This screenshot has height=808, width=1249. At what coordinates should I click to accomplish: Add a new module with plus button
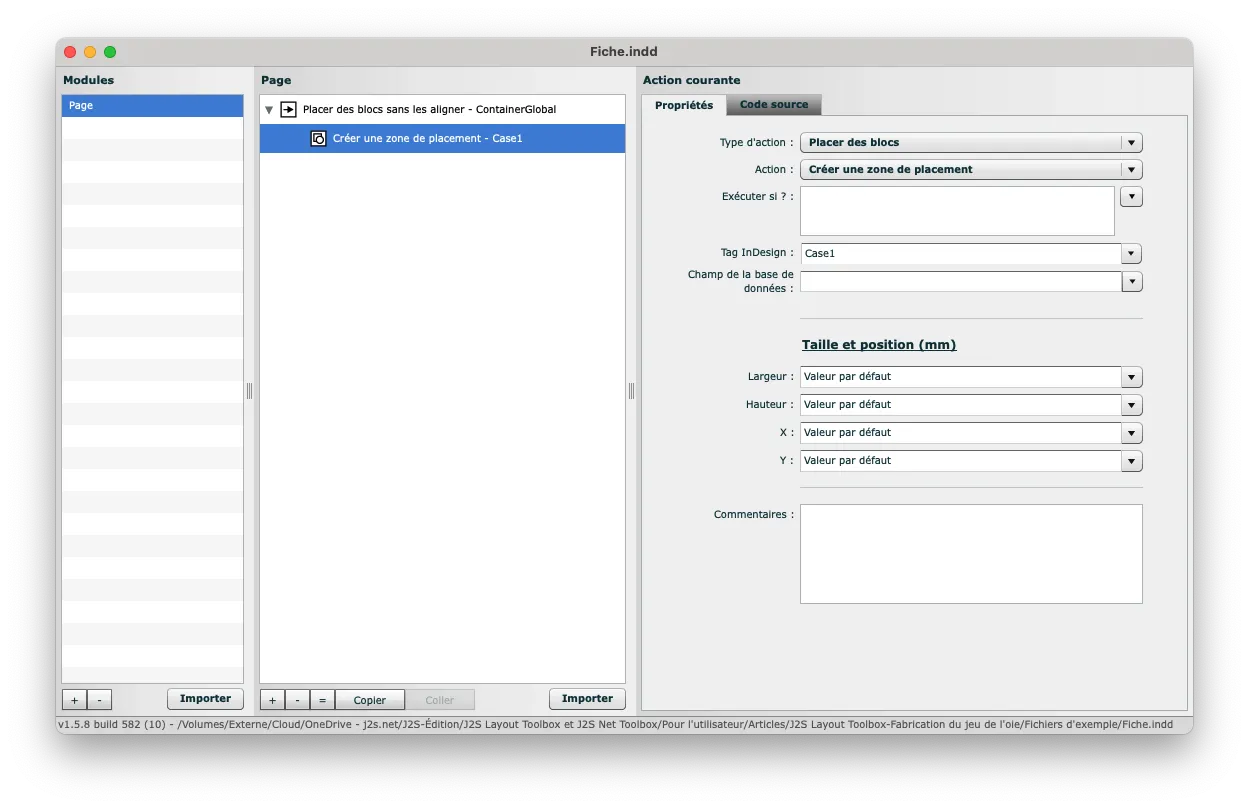click(x=74, y=700)
